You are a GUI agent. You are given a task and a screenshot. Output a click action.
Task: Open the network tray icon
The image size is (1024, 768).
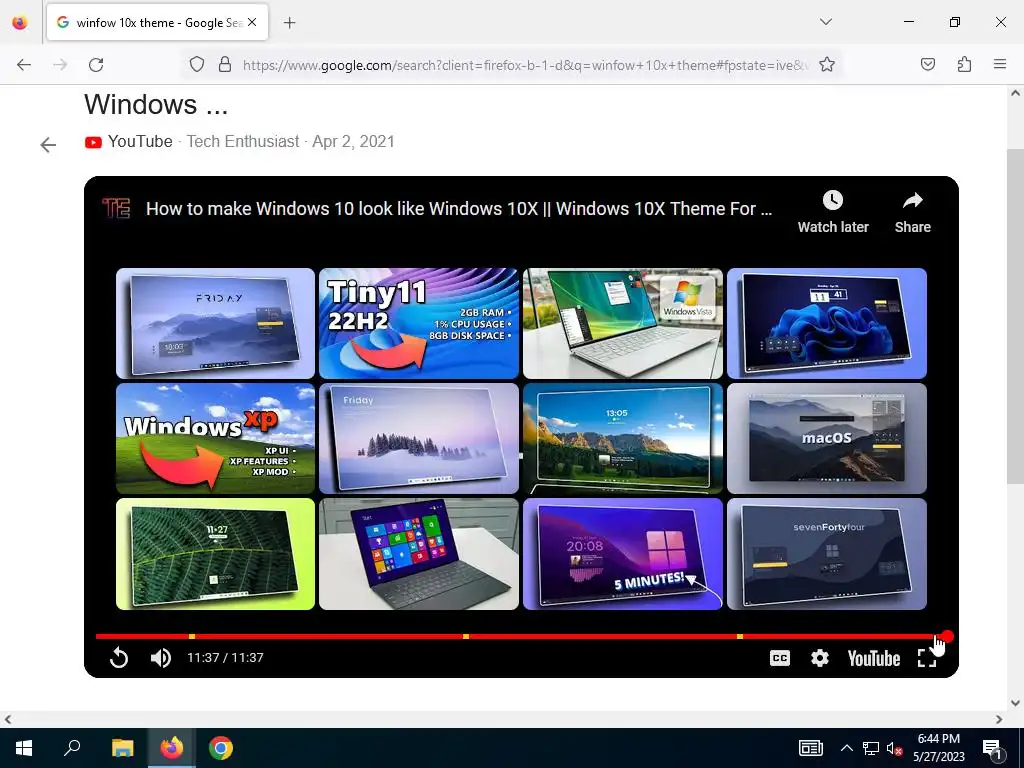[871, 748]
